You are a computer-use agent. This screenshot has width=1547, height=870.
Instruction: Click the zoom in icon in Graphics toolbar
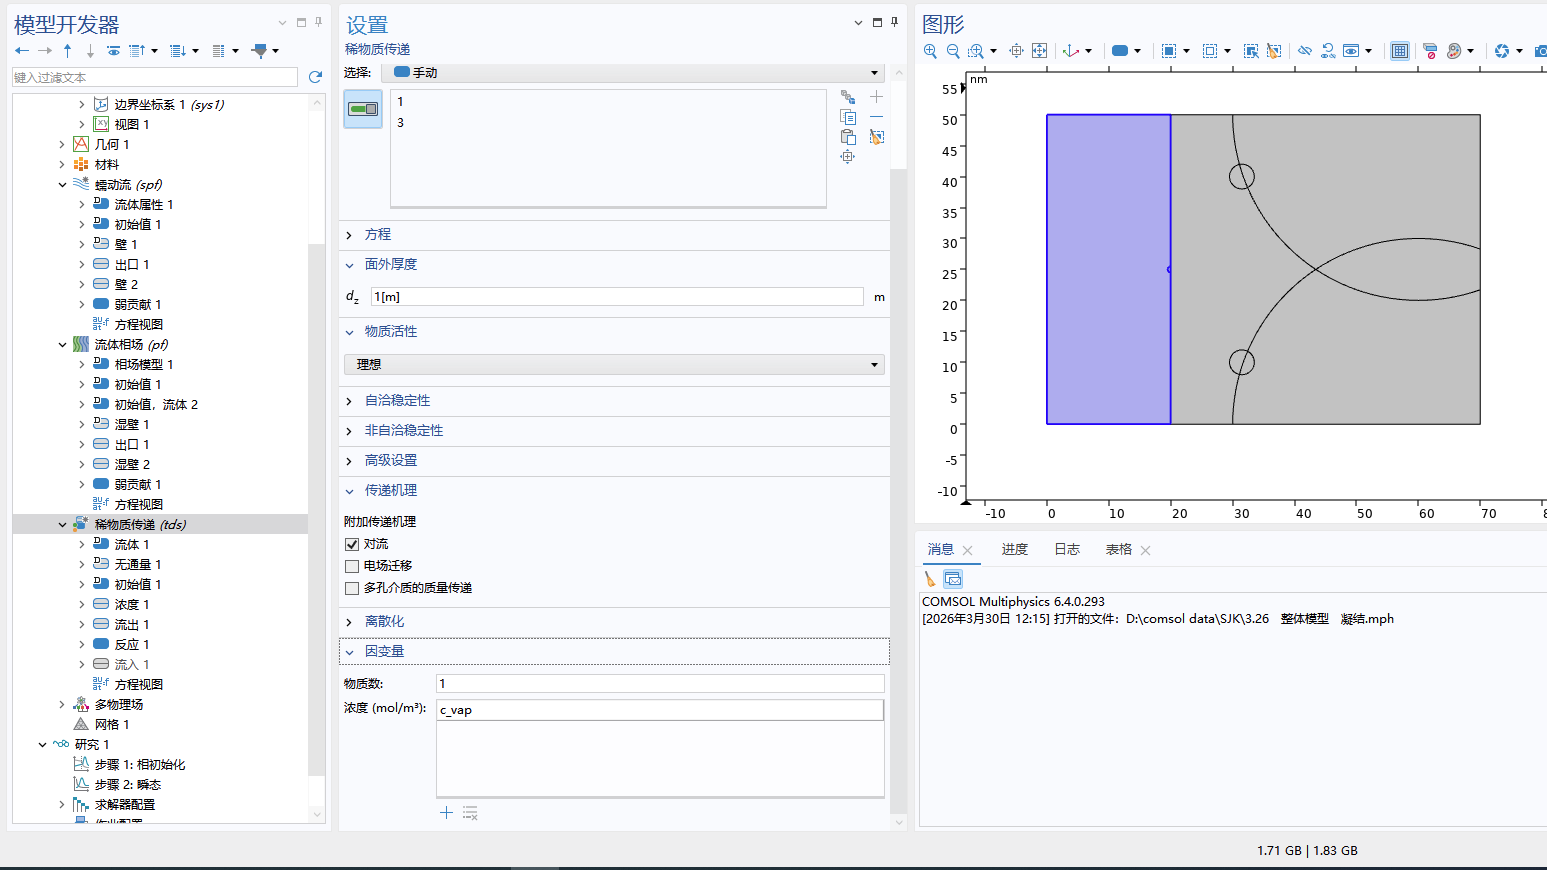pyautogui.click(x=930, y=50)
